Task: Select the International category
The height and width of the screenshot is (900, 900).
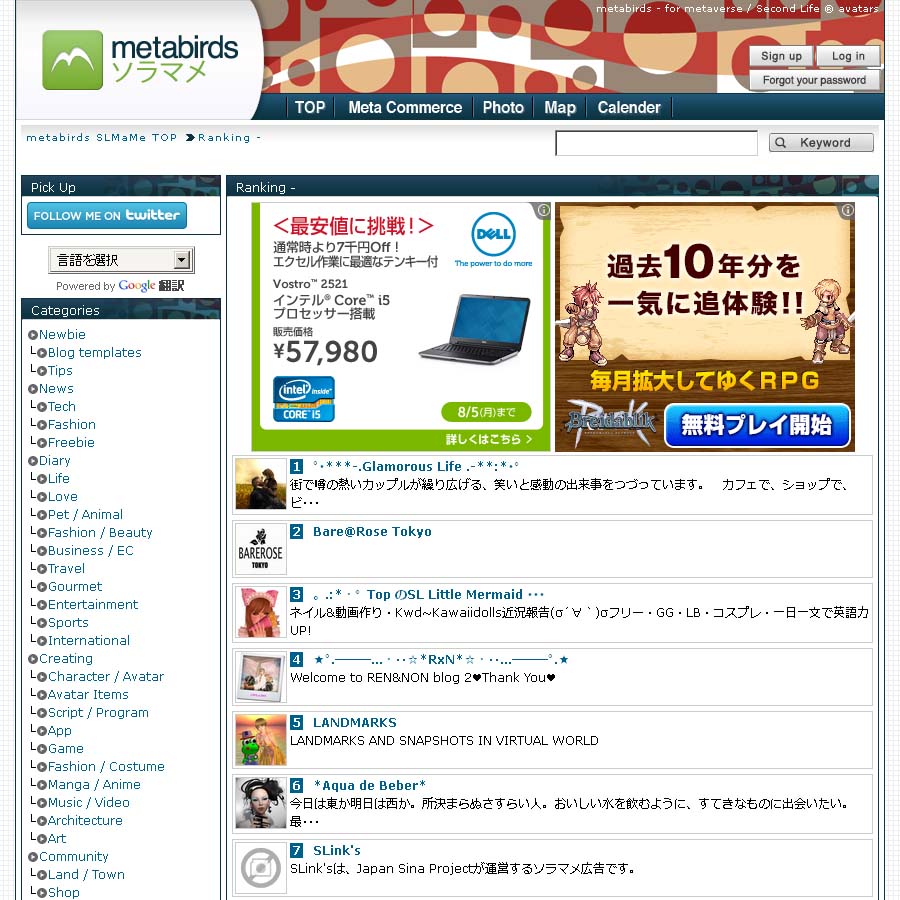Action: click(x=88, y=641)
